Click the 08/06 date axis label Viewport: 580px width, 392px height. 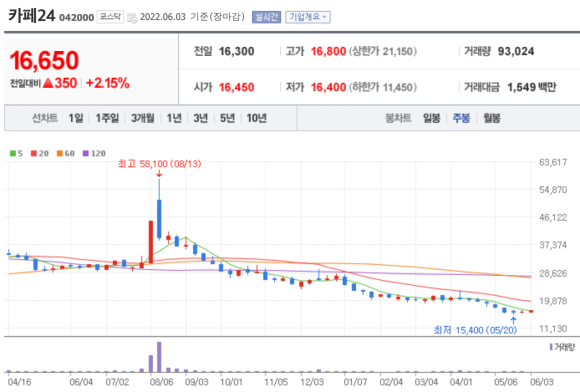[161, 382]
